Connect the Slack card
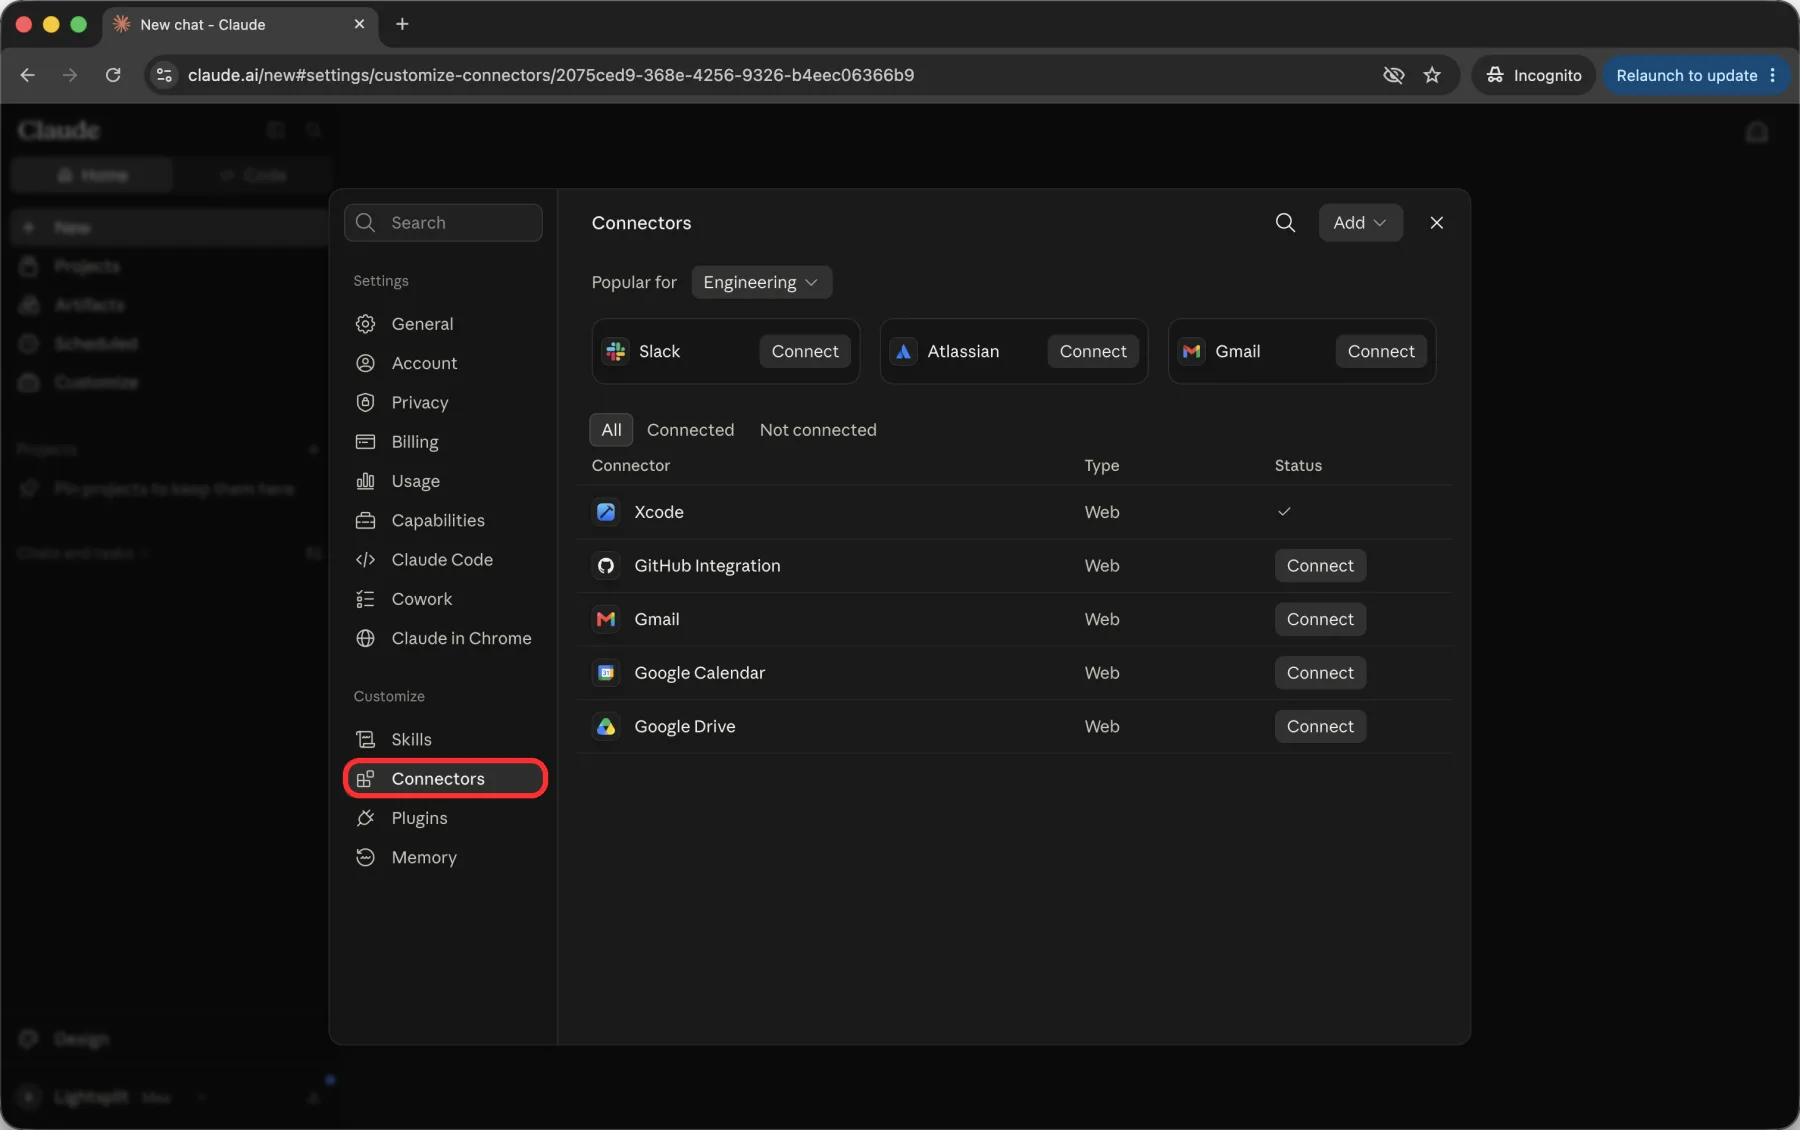Viewport: 1800px width, 1130px height. tap(805, 351)
